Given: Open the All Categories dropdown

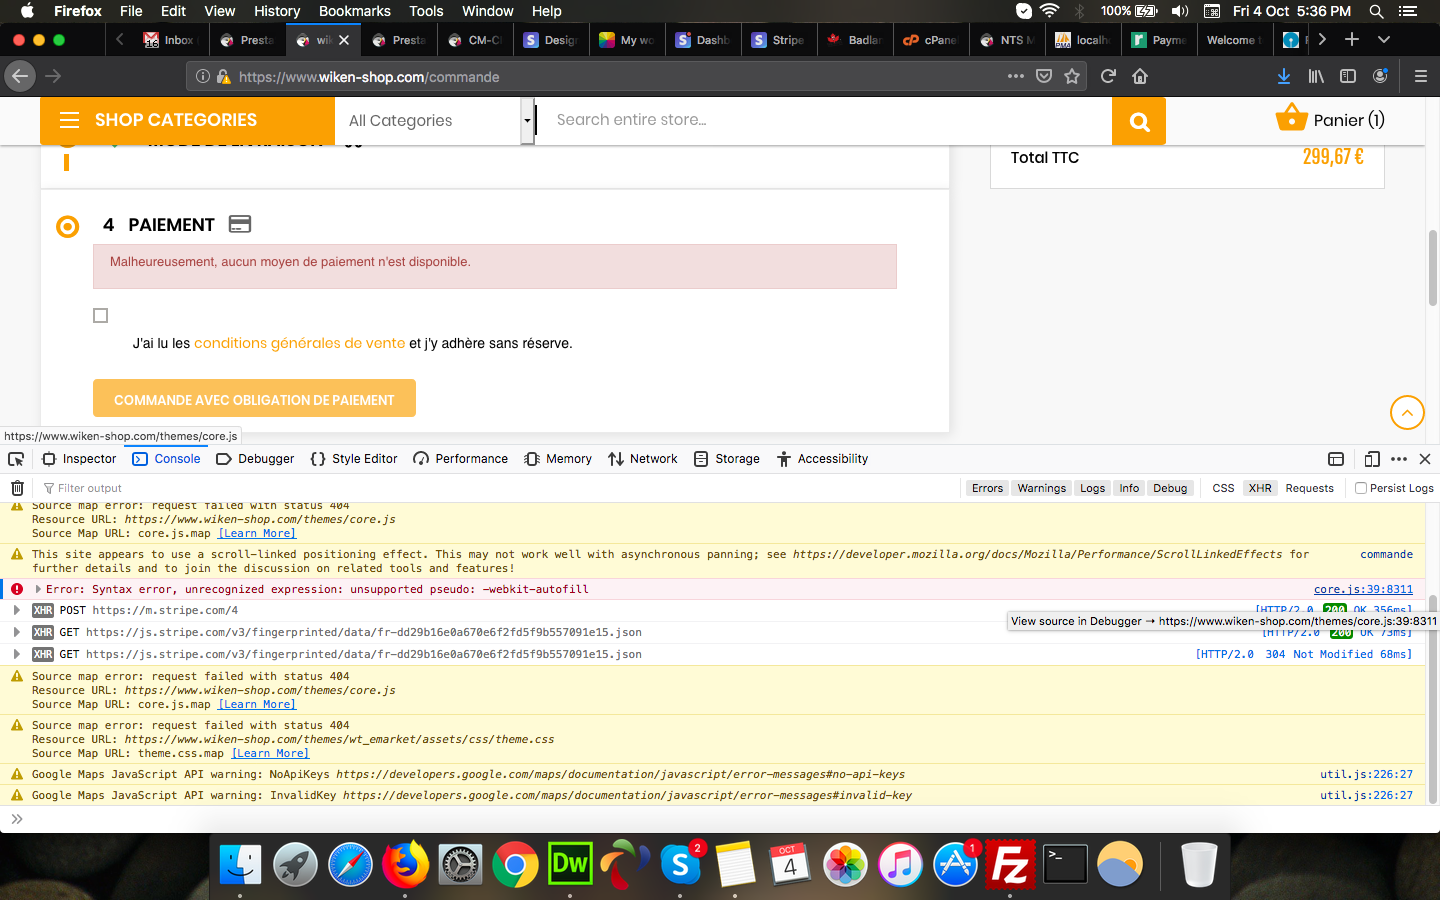Looking at the screenshot, I should tap(434, 121).
